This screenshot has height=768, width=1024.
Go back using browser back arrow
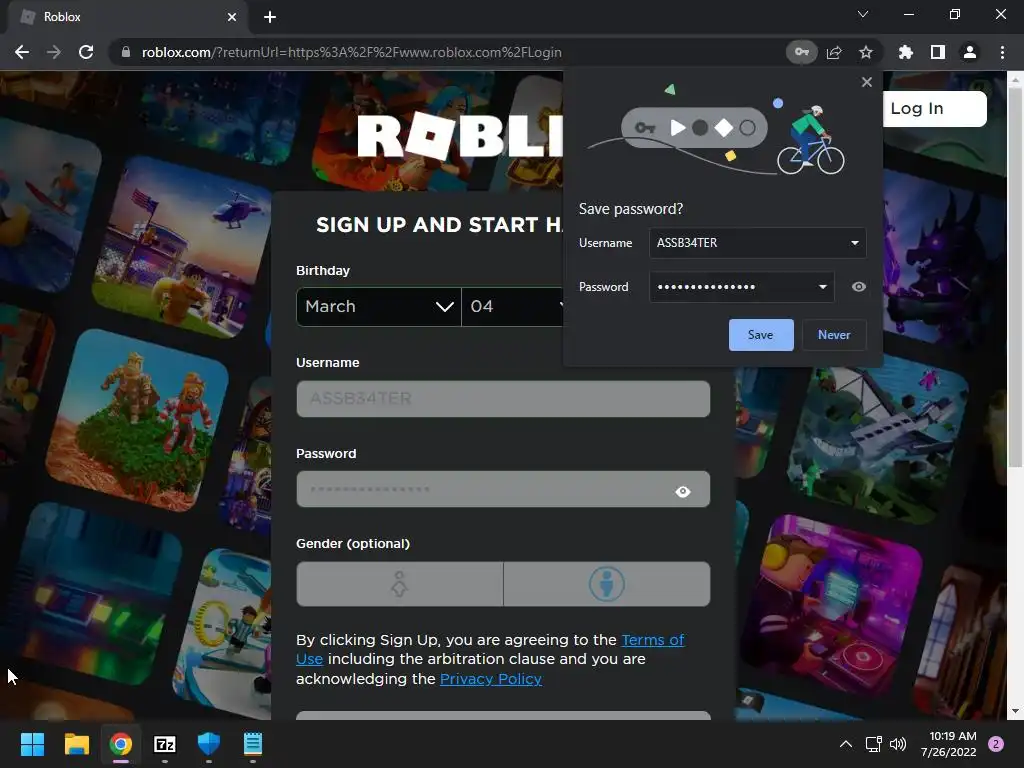click(22, 52)
